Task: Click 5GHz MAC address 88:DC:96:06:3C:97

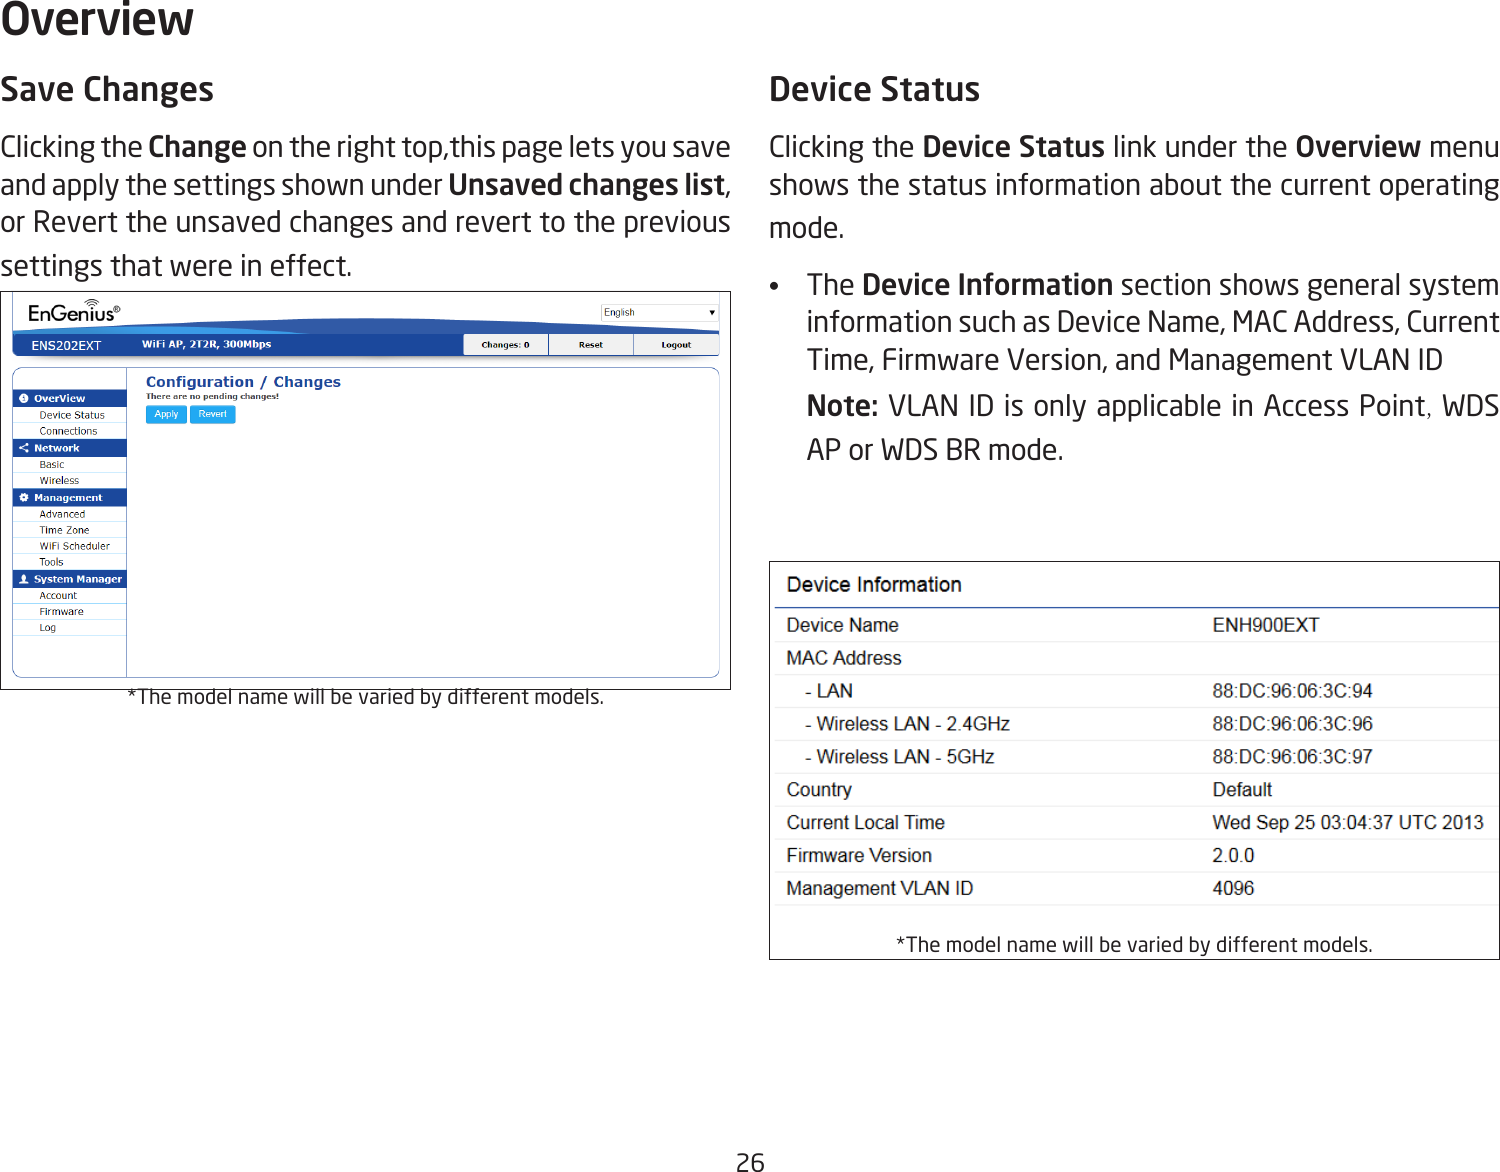Action: [x=1292, y=757]
